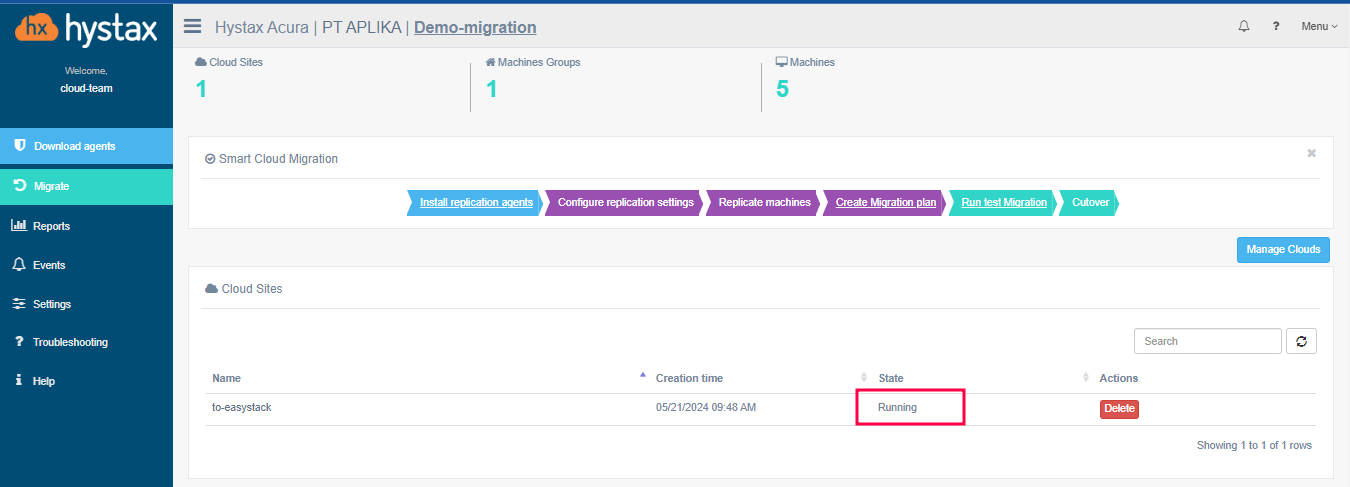
Task: Expand the Menu dropdown
Action: [x=1318, y=26]
